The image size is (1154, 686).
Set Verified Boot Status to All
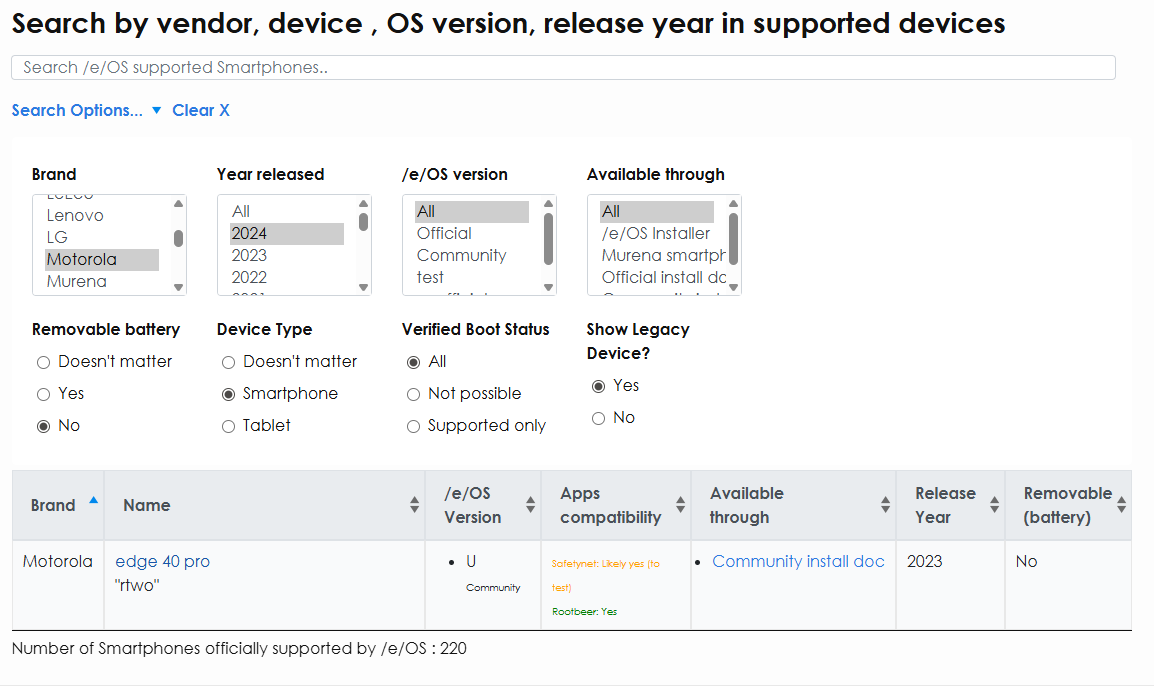click(x=414, y=362)
